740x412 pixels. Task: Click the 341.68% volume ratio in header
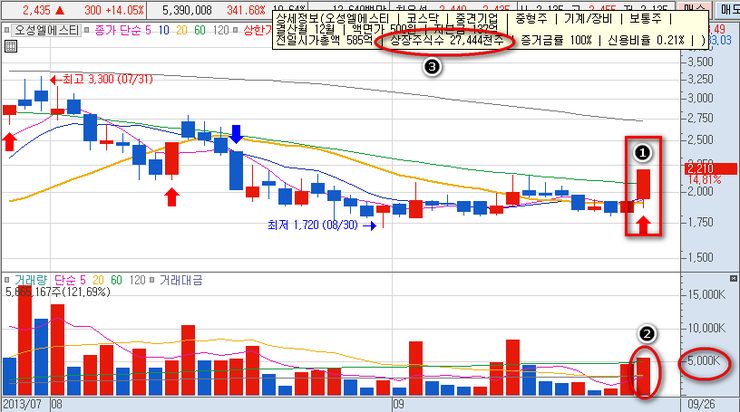point(246,9)
